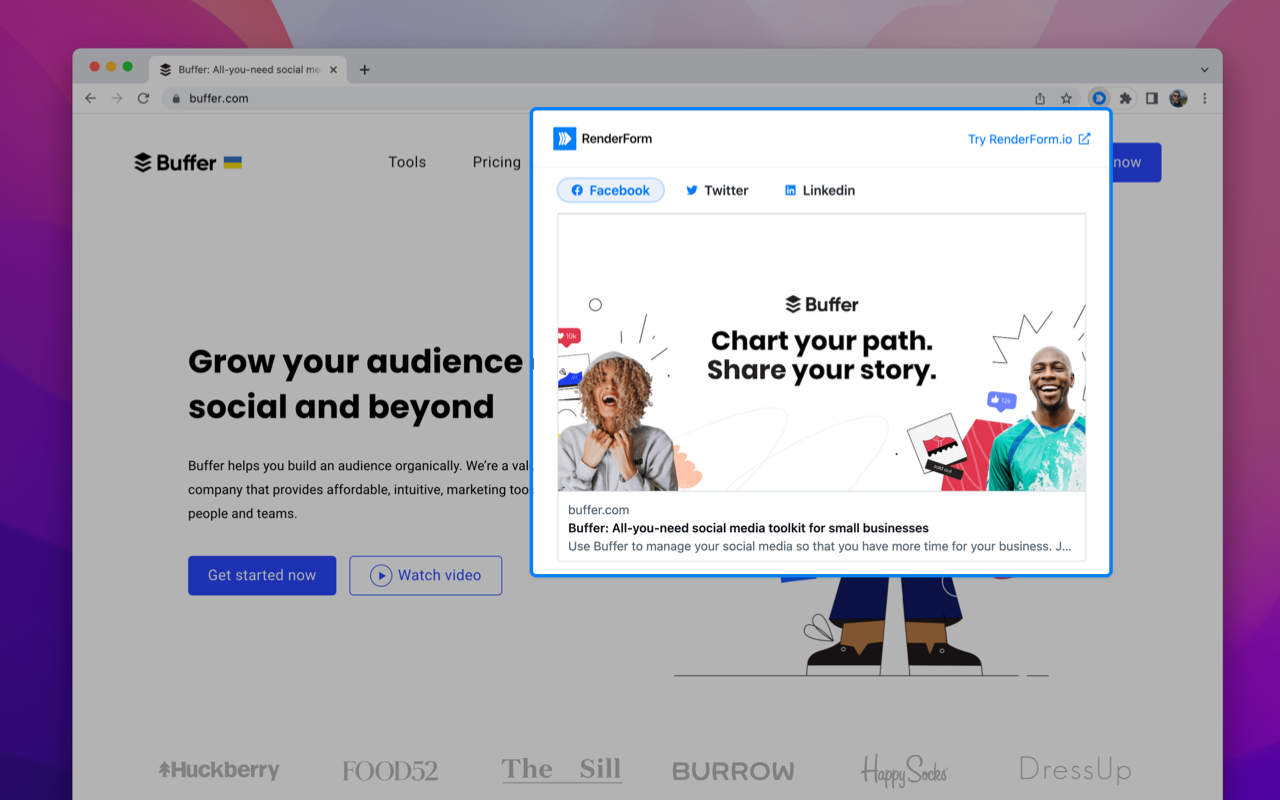Click the back navigation arrow
Viewport: 1280px width, 800px height.
point(90,98)
